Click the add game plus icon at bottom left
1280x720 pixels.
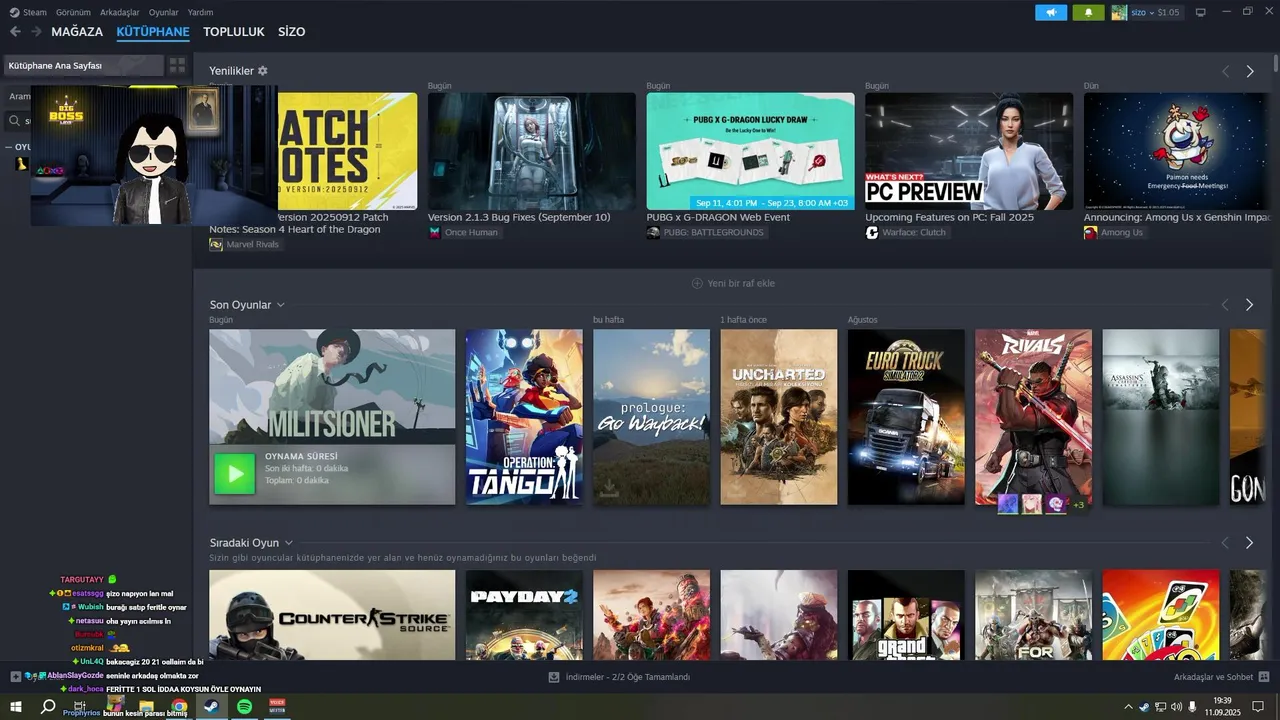click(16, 677)
